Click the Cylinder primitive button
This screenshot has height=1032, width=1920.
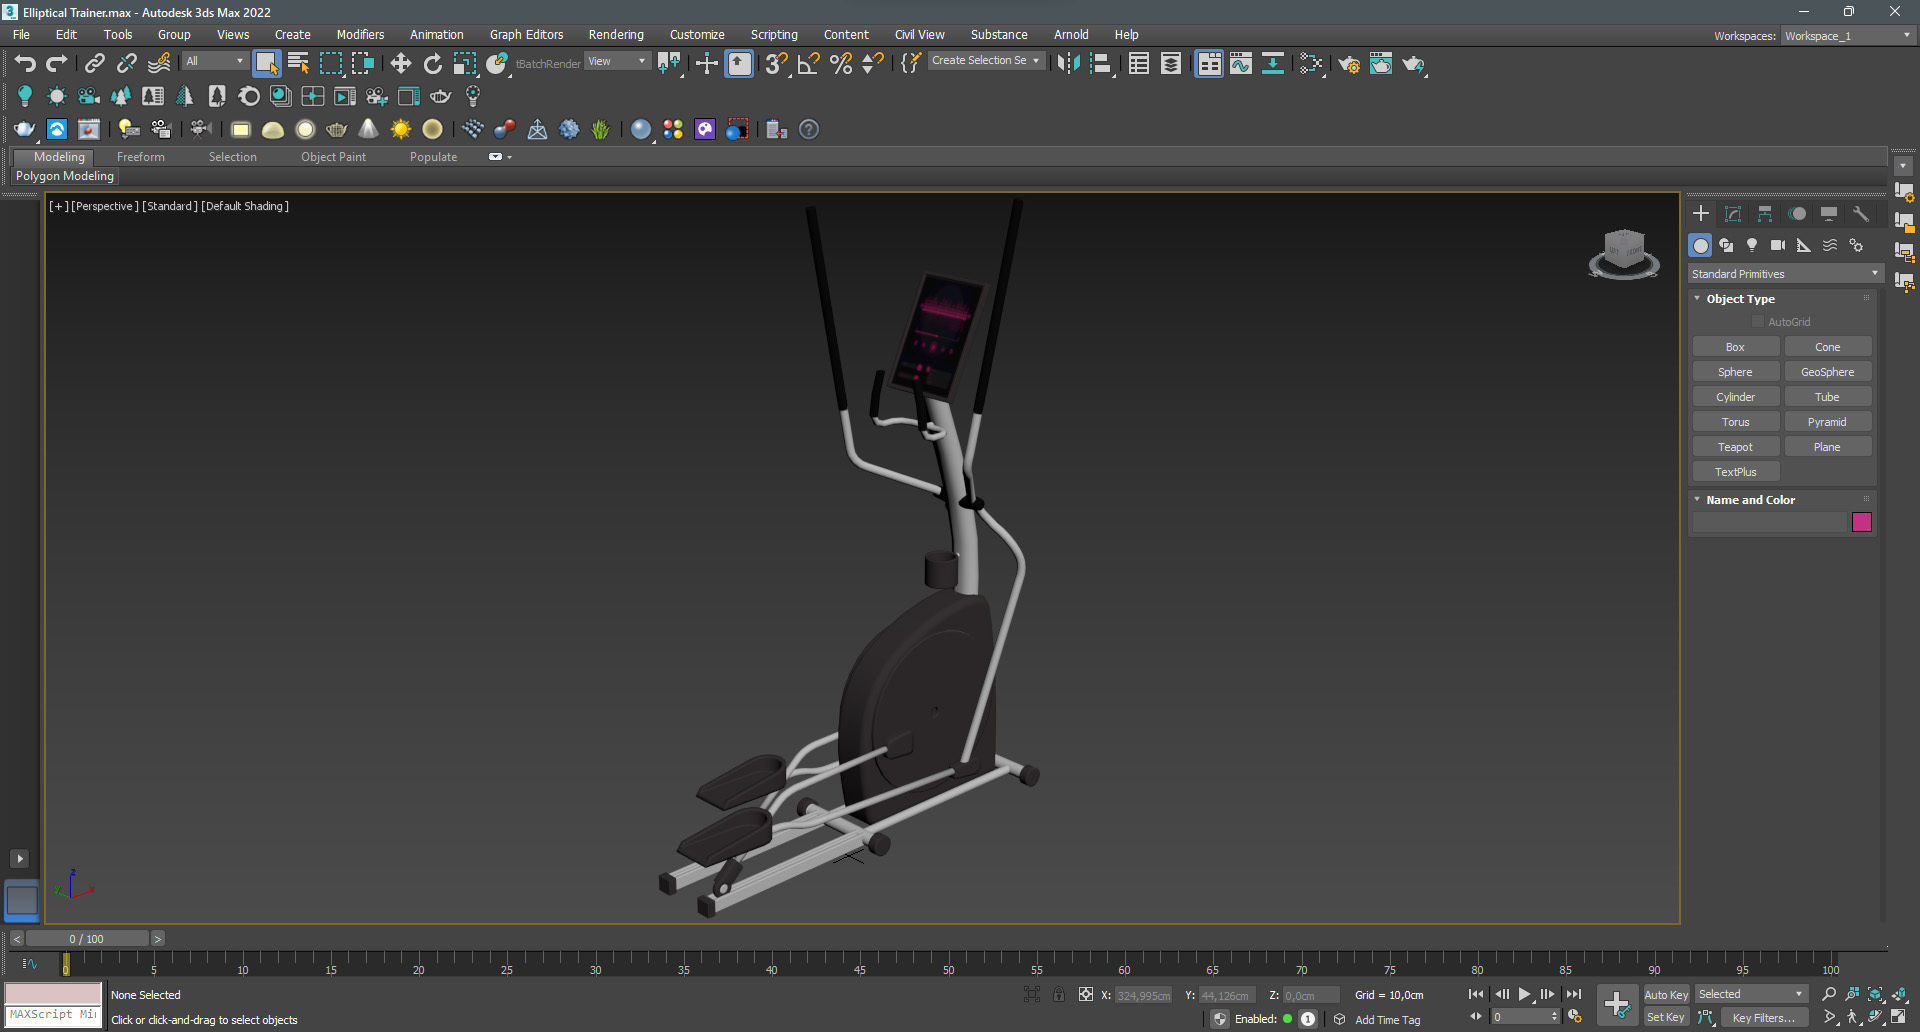[x=1735, y=397]
